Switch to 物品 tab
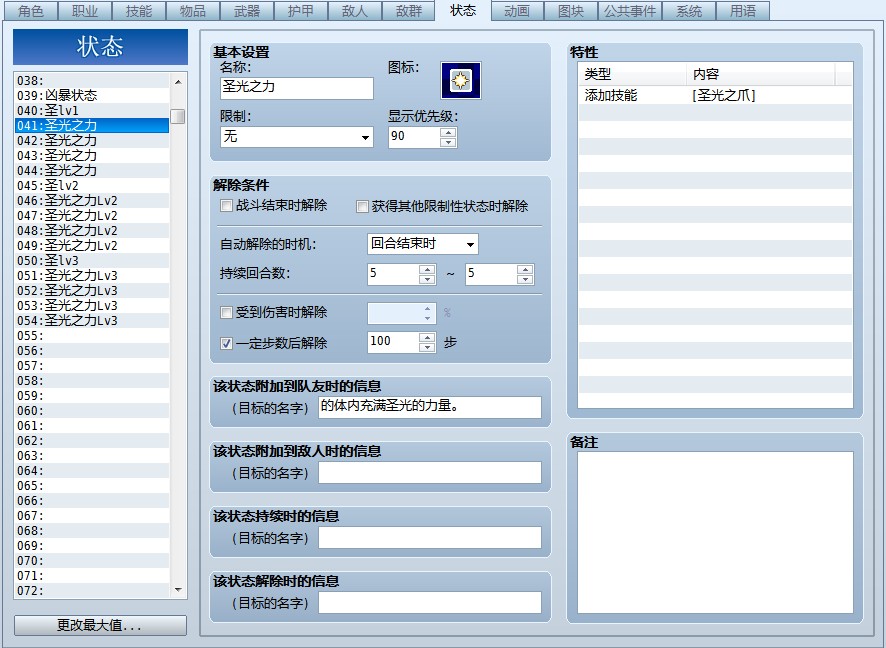The height and width of the screenshot is (648, 886). tap(193, 11)
